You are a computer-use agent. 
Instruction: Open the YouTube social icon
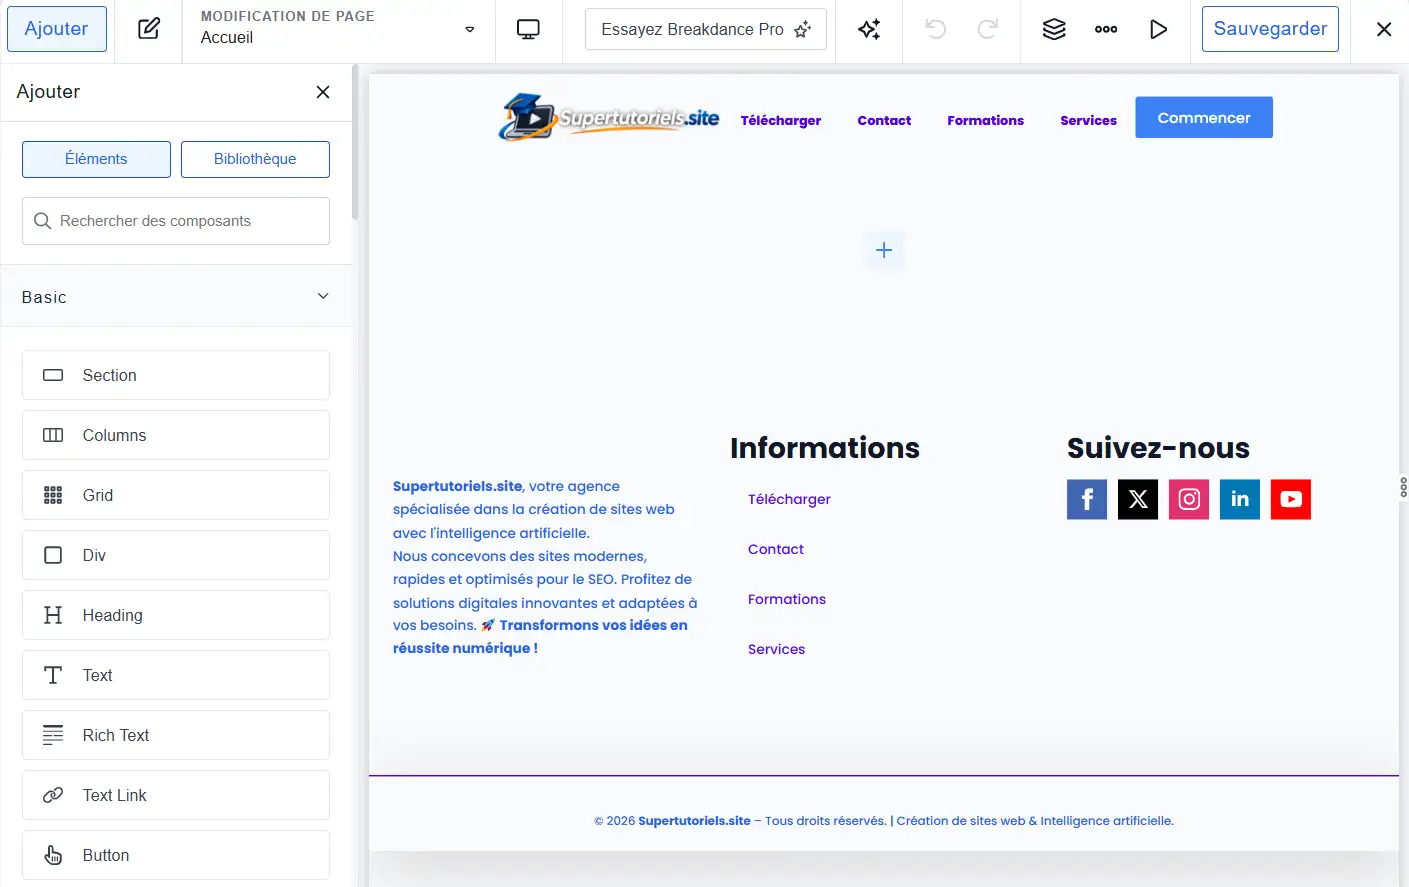pyautogui.click(x=1291, y=499)
